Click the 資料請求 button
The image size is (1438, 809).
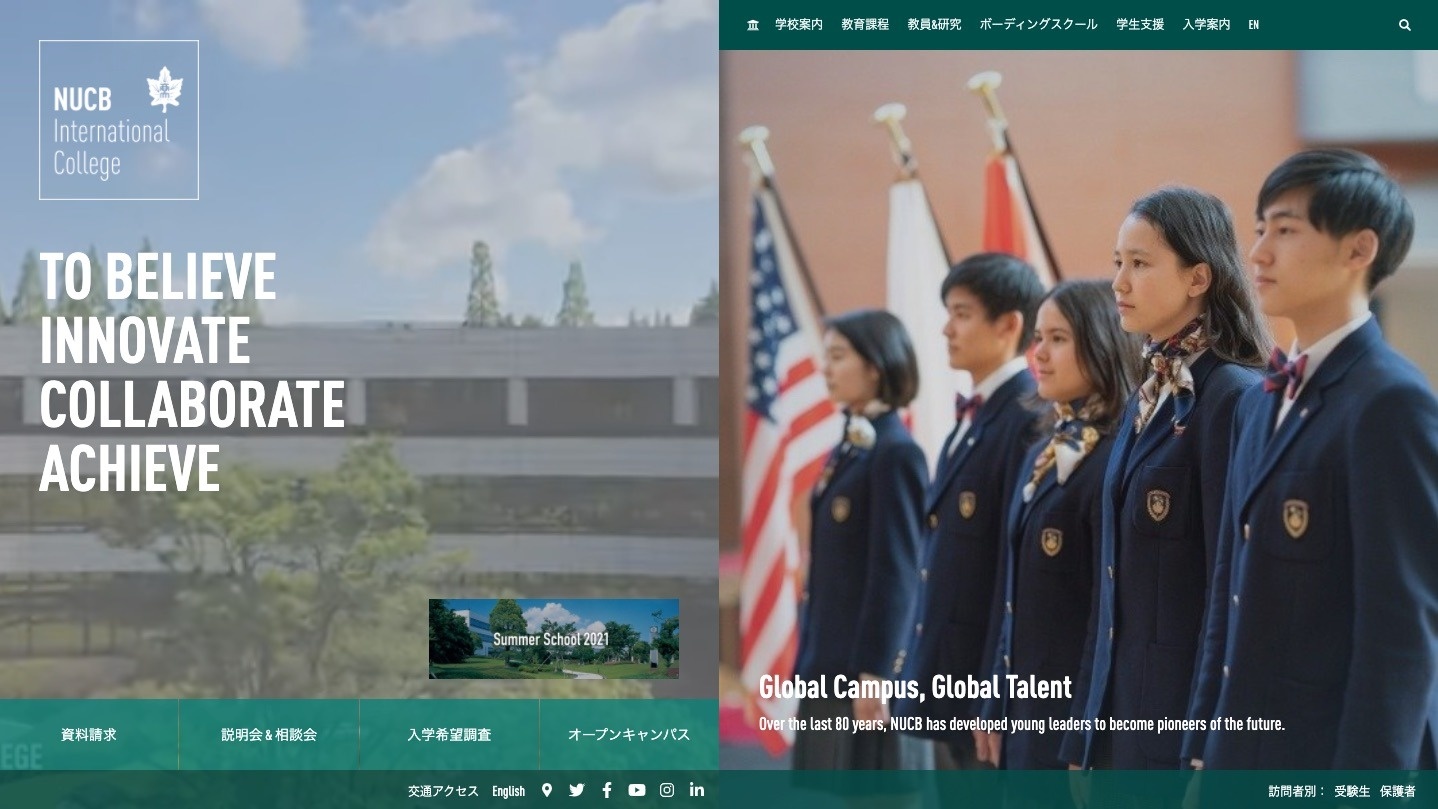pos(89,735)
